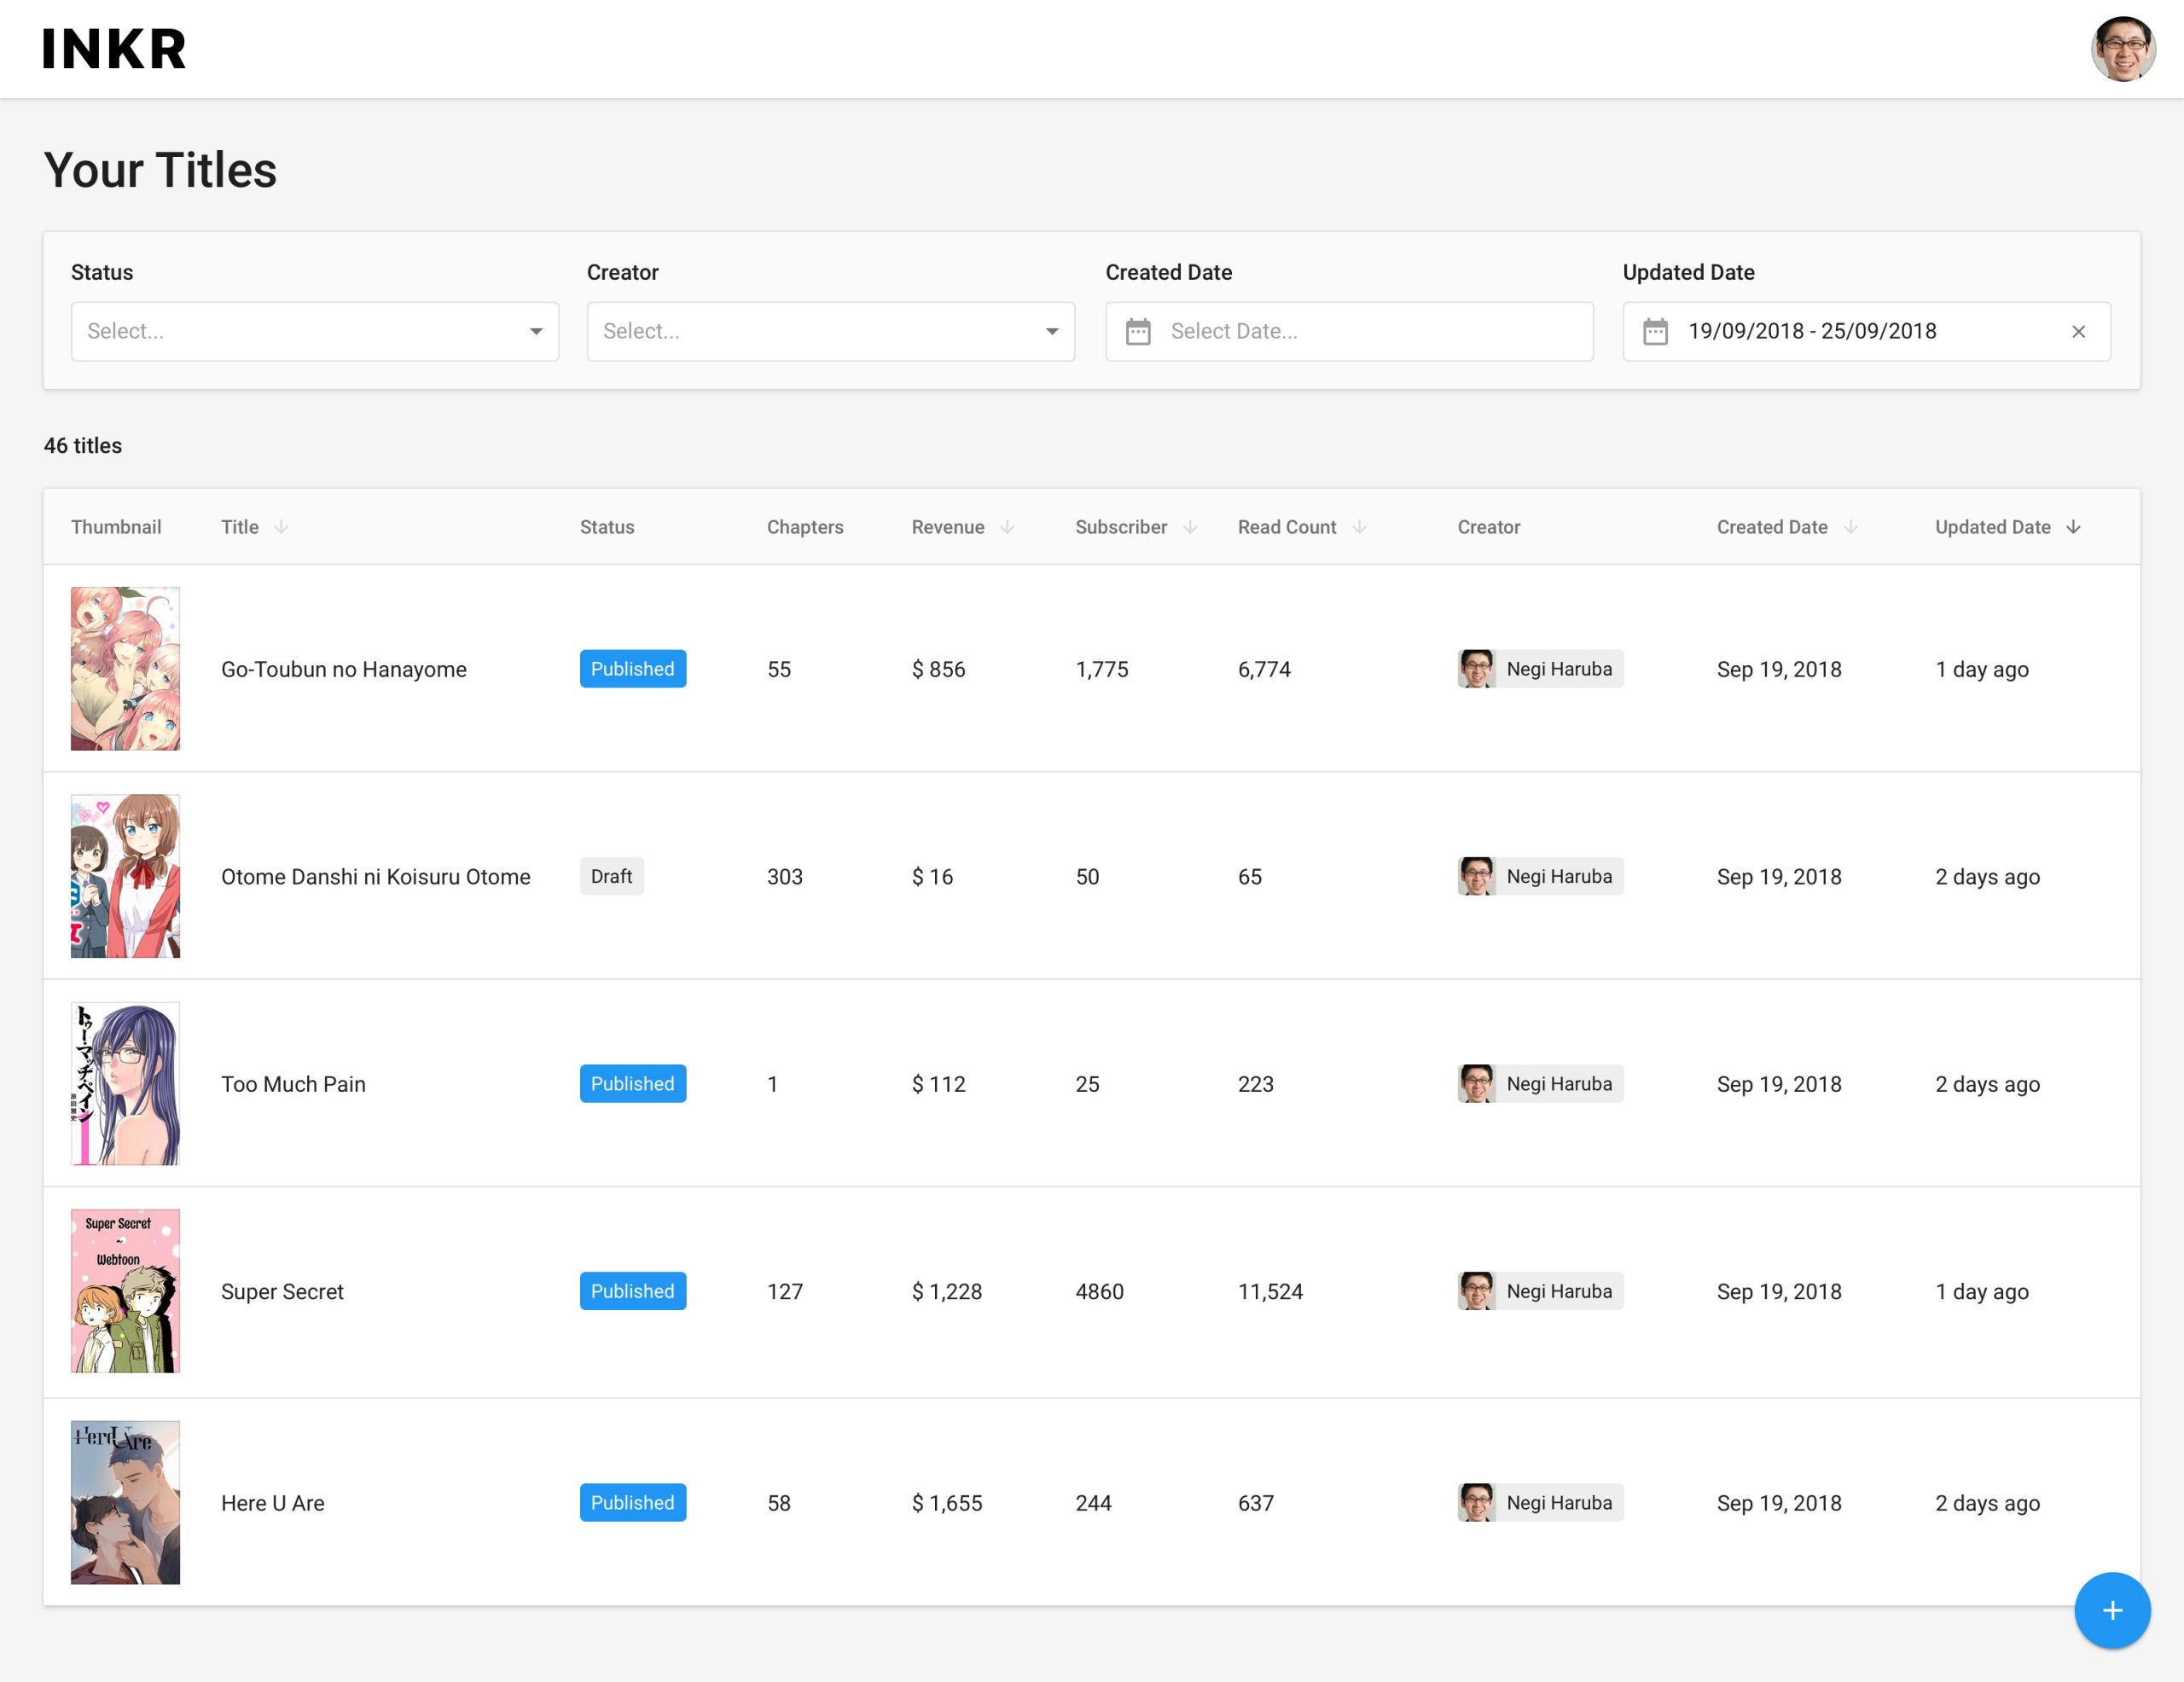
Task: Sort by Title column arrow
Action: (x=281, y=527)
